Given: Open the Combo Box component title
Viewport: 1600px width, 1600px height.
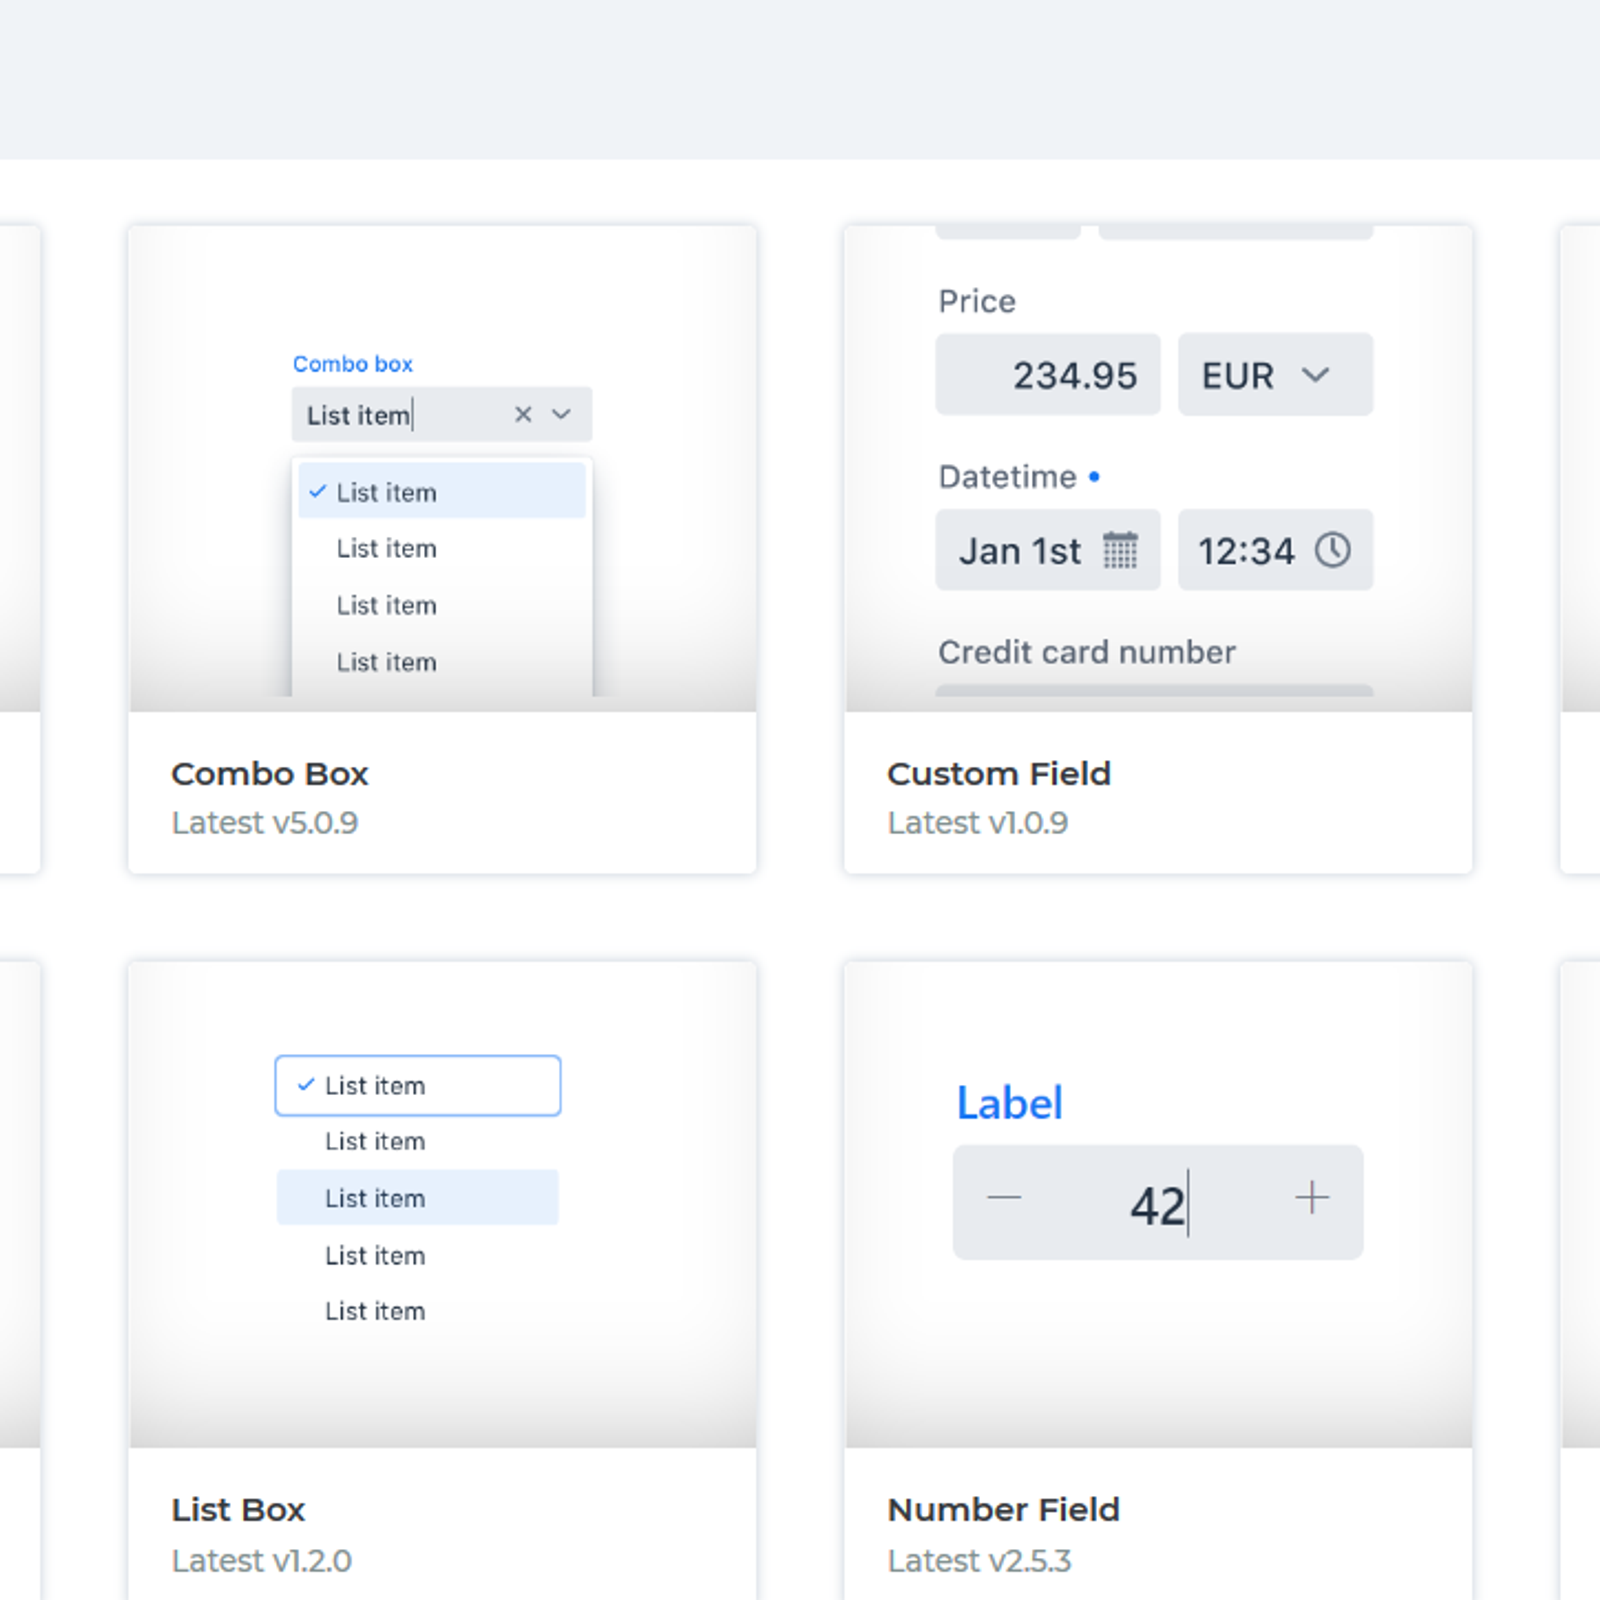Looking at the screenshot, I should 270,774.
